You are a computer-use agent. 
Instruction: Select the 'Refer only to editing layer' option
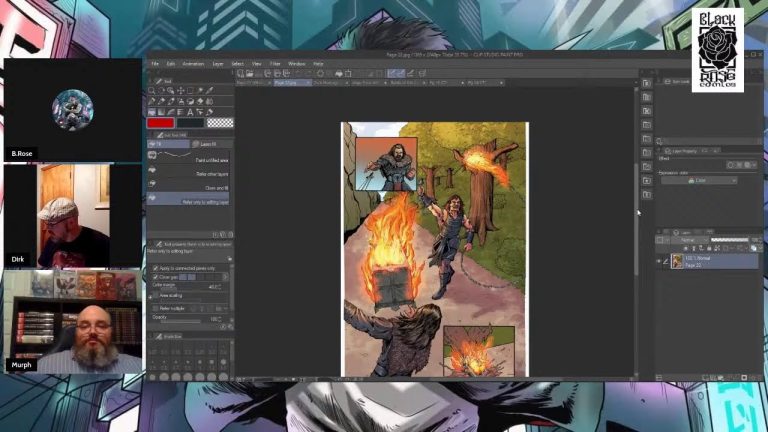click(189, 201)
